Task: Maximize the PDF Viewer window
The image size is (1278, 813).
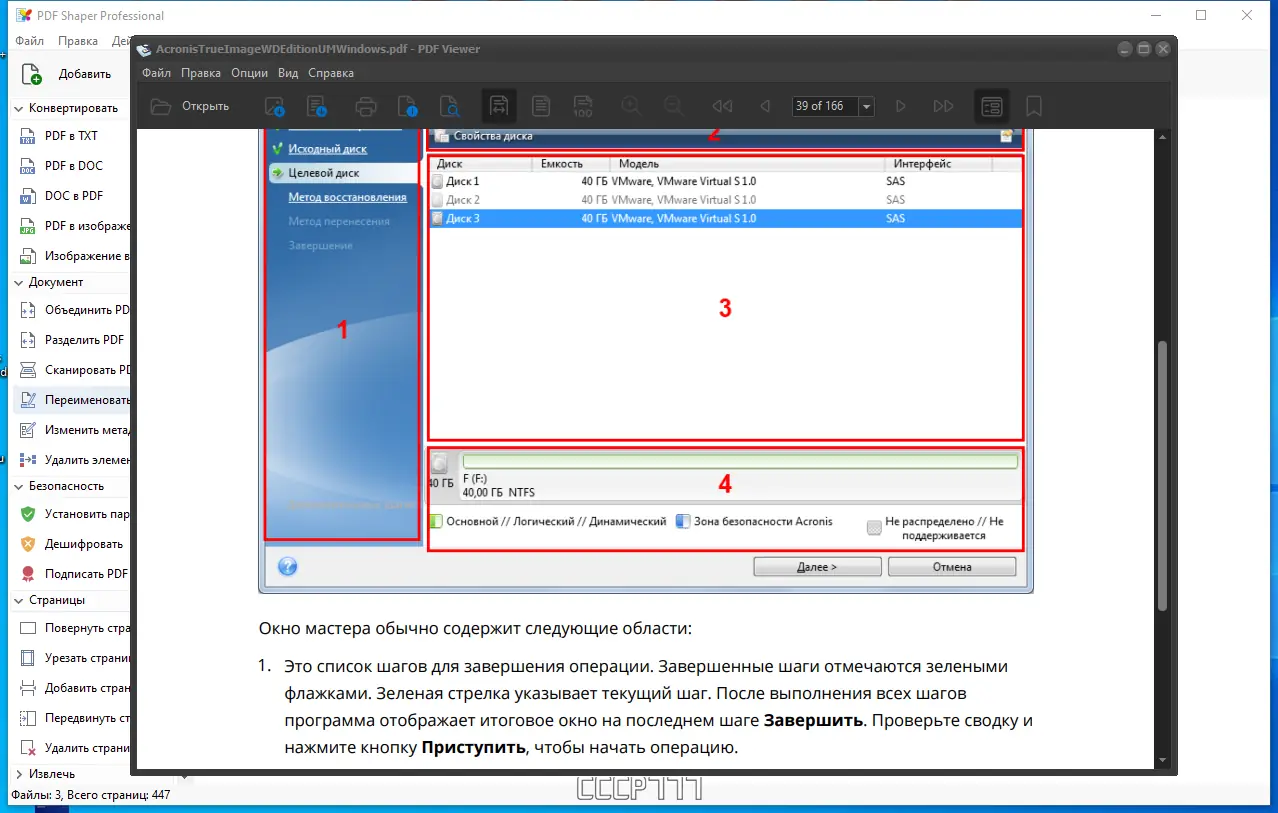Action: (x=1144, y=49)
